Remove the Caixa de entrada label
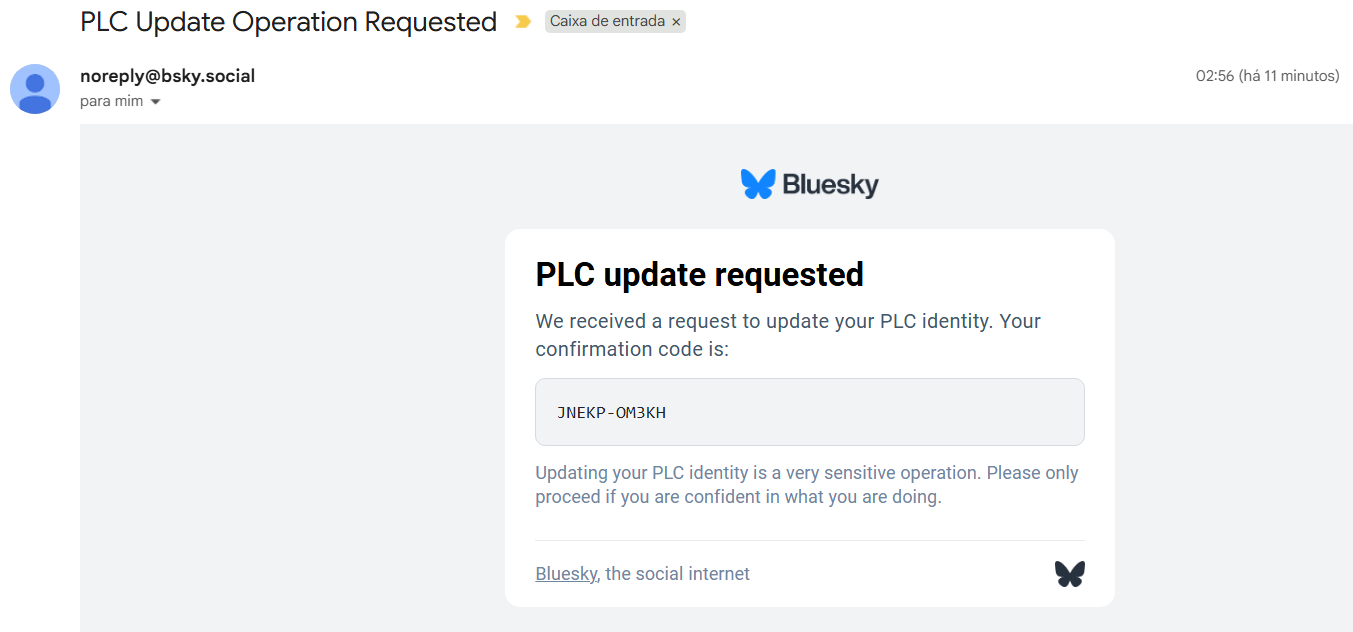Viewport: 1353px width, 632px height. (x=676, y=22)
